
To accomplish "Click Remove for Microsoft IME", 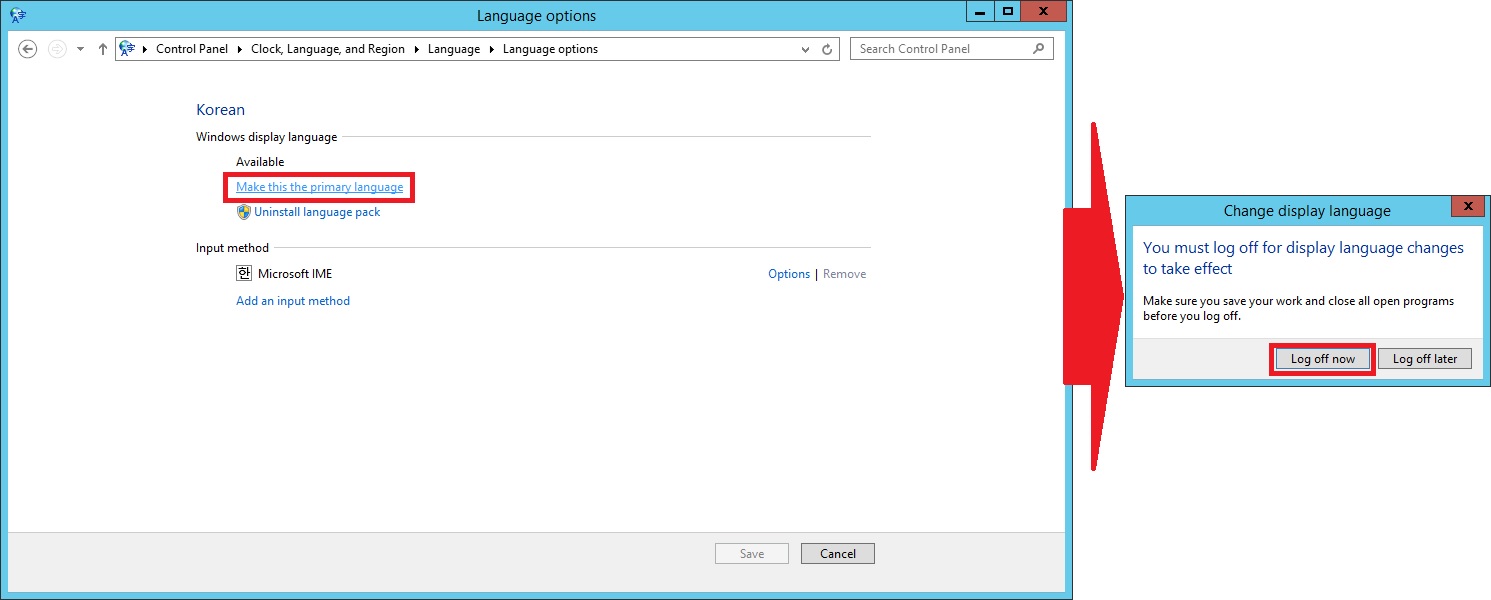I will coord(845,274).
